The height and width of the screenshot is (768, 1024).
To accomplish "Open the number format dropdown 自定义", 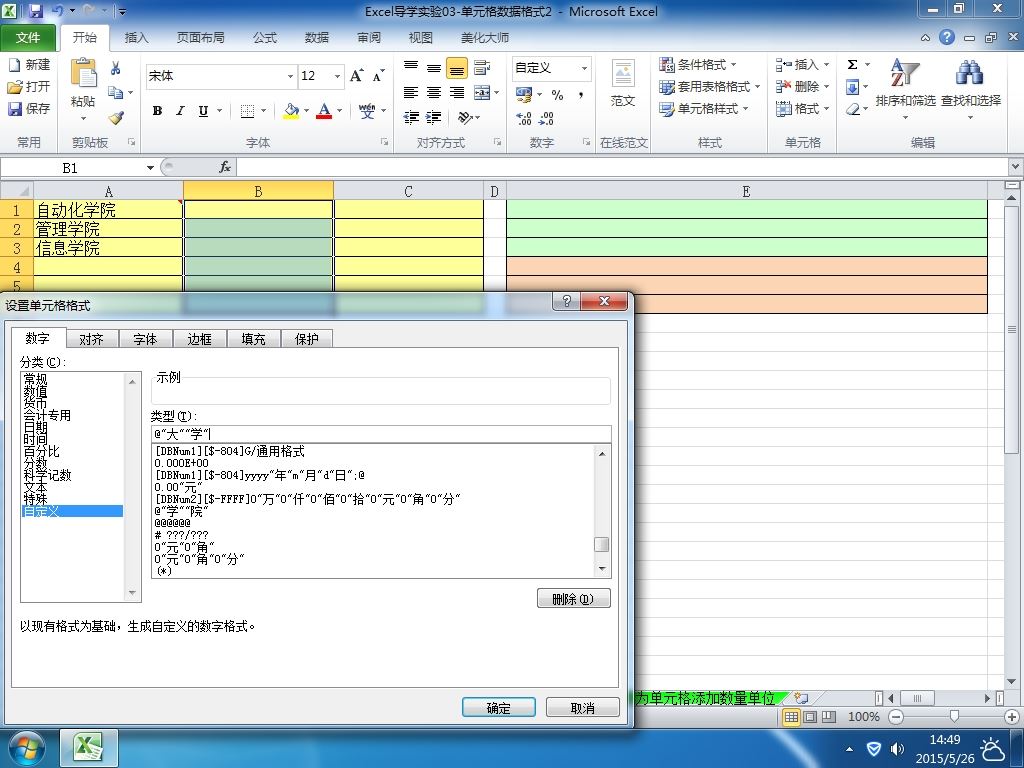I will click(x=584, y=68).
